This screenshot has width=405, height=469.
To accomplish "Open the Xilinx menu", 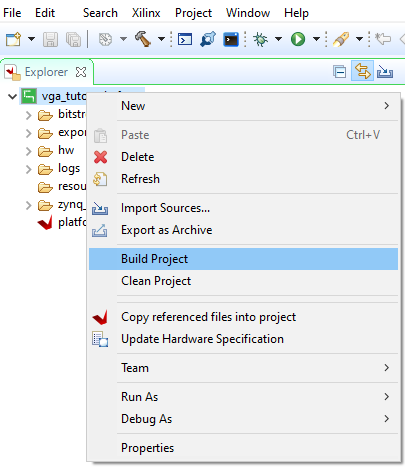I will click(x=146, y=13).
